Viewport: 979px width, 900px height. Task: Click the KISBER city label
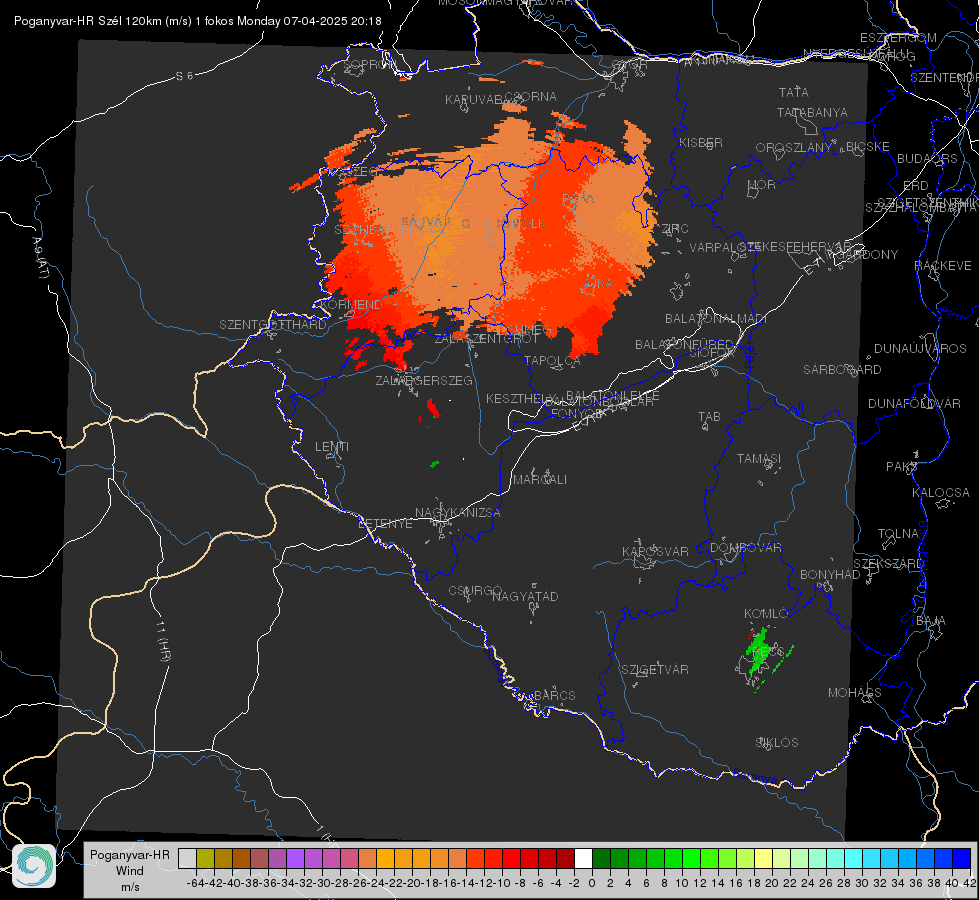tap(701, 142)
